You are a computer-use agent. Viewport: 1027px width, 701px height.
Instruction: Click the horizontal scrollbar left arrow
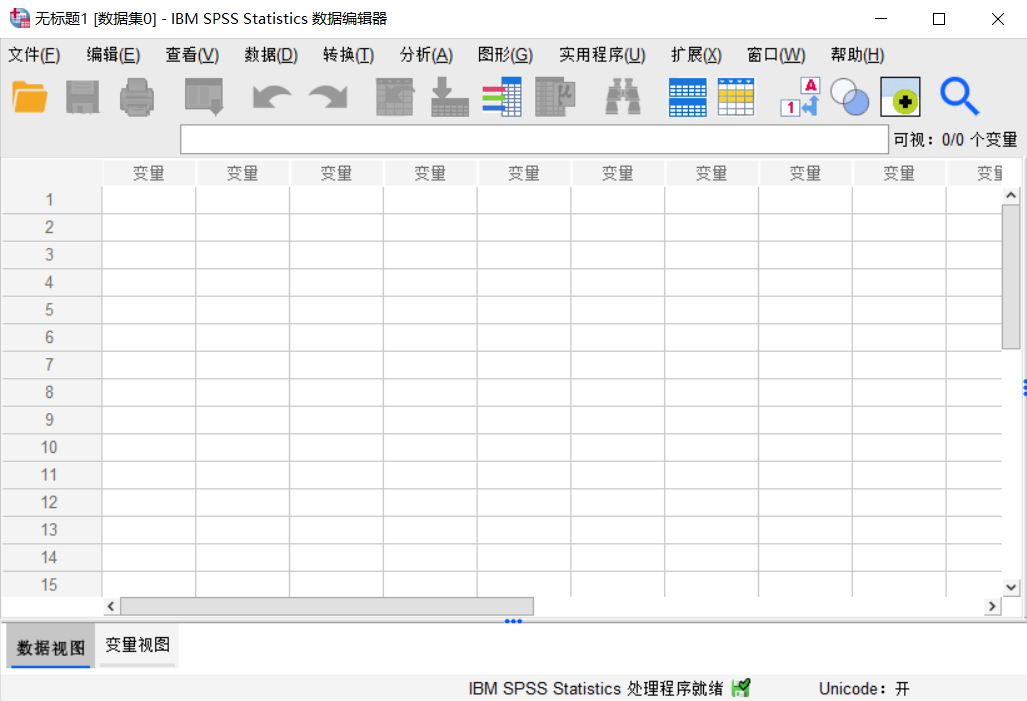click(111, 606)
